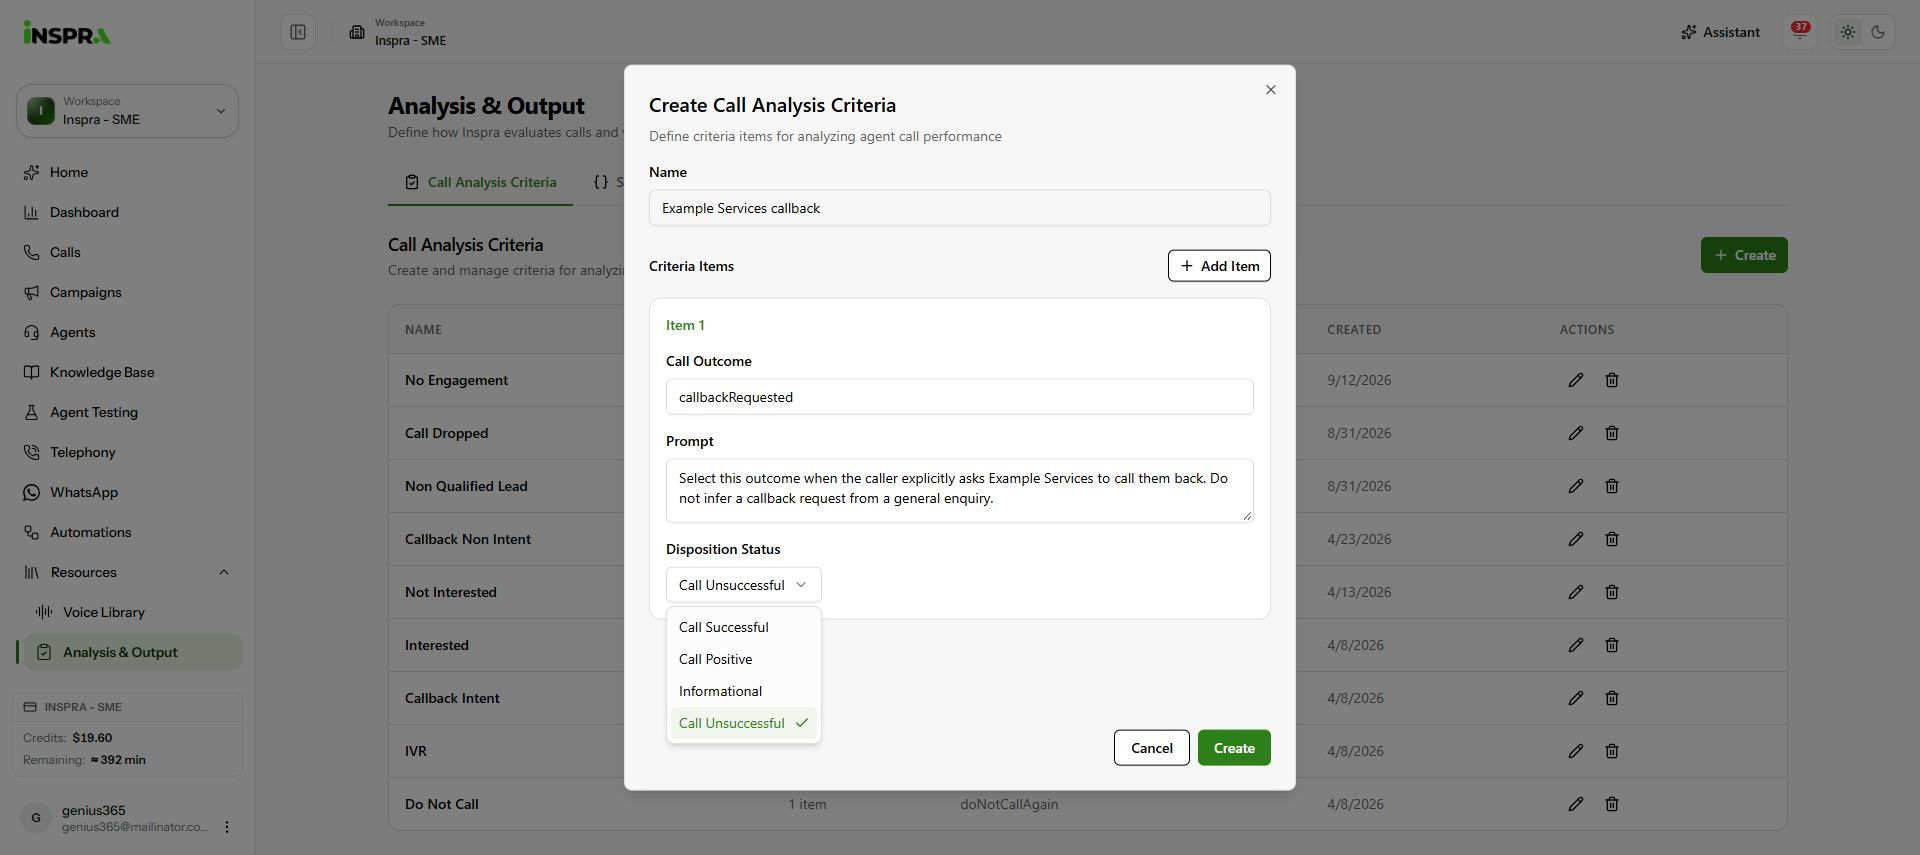Image resolution: width=1920 pixels, height=855 pixels.
Task: Collapse the Resources section
Action: (x=127, y=572)
